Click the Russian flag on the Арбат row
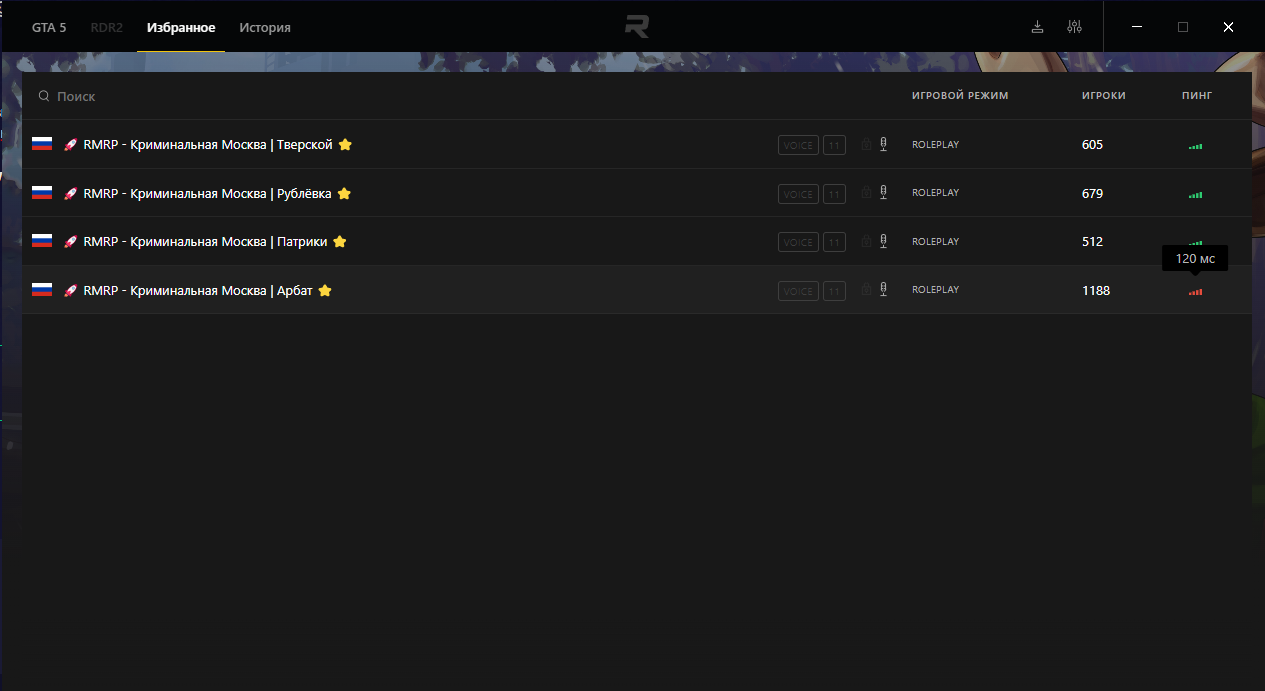 (42, 290)
